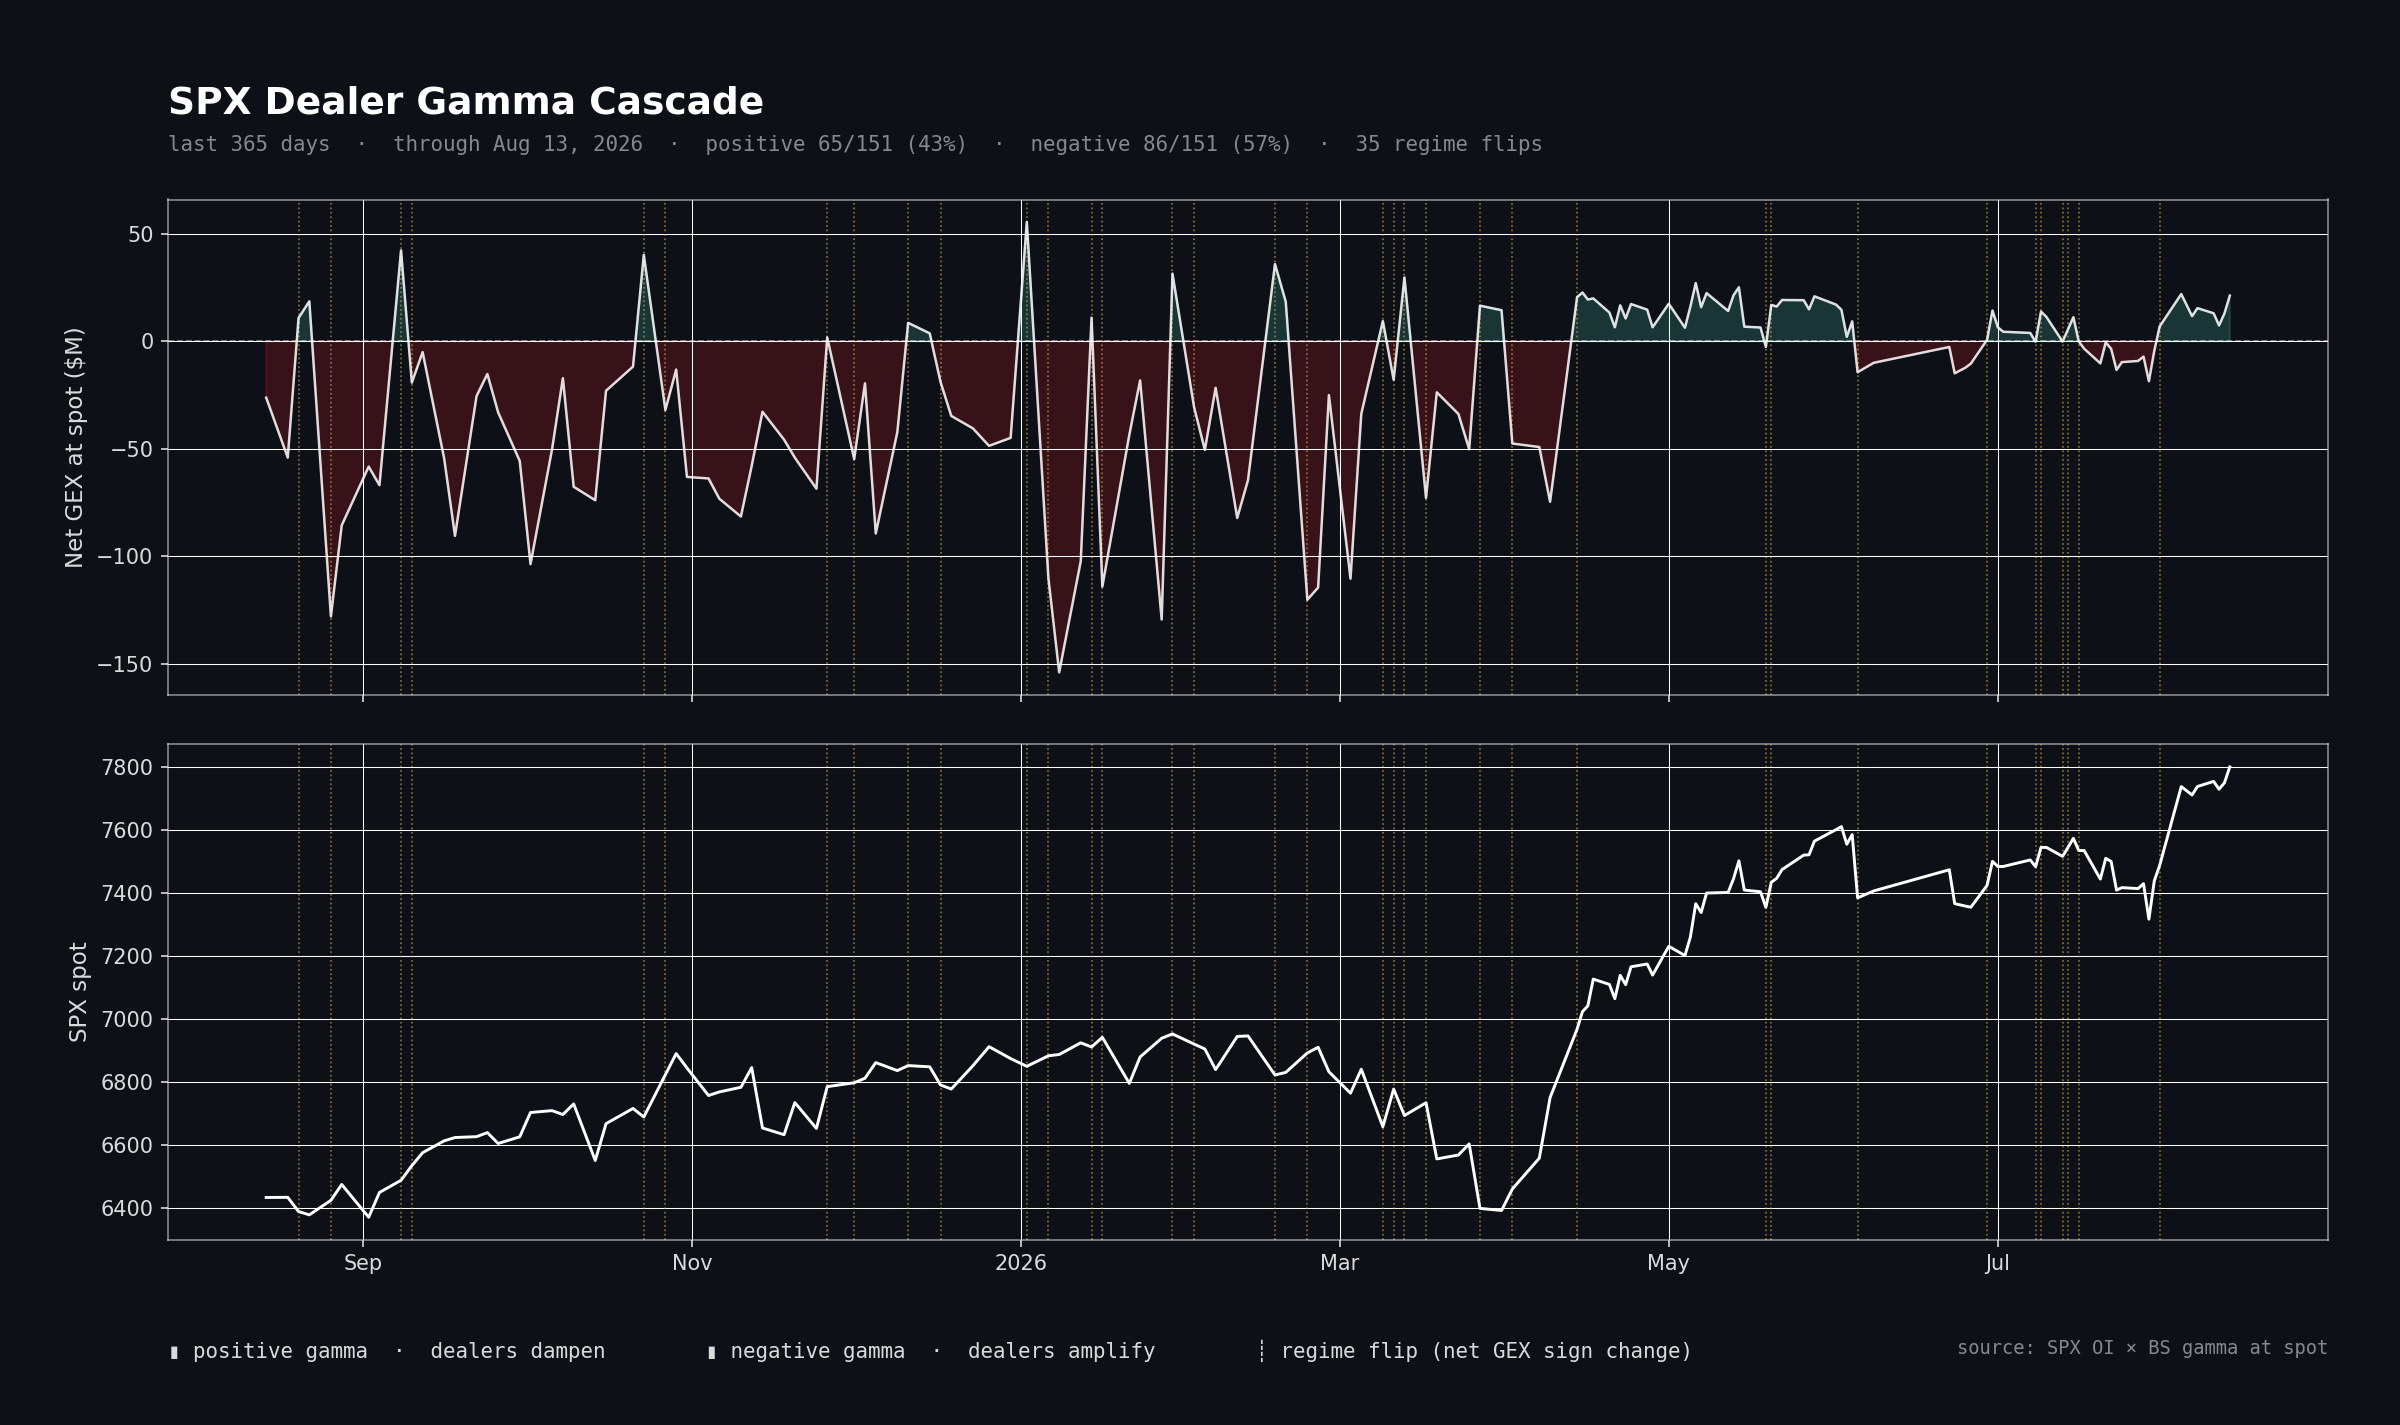Image resolution: width=2400 pixels, height=1425 pixels.
Task: Click the '50' GEX axis tick label
Action: click(x=141, y=235)
